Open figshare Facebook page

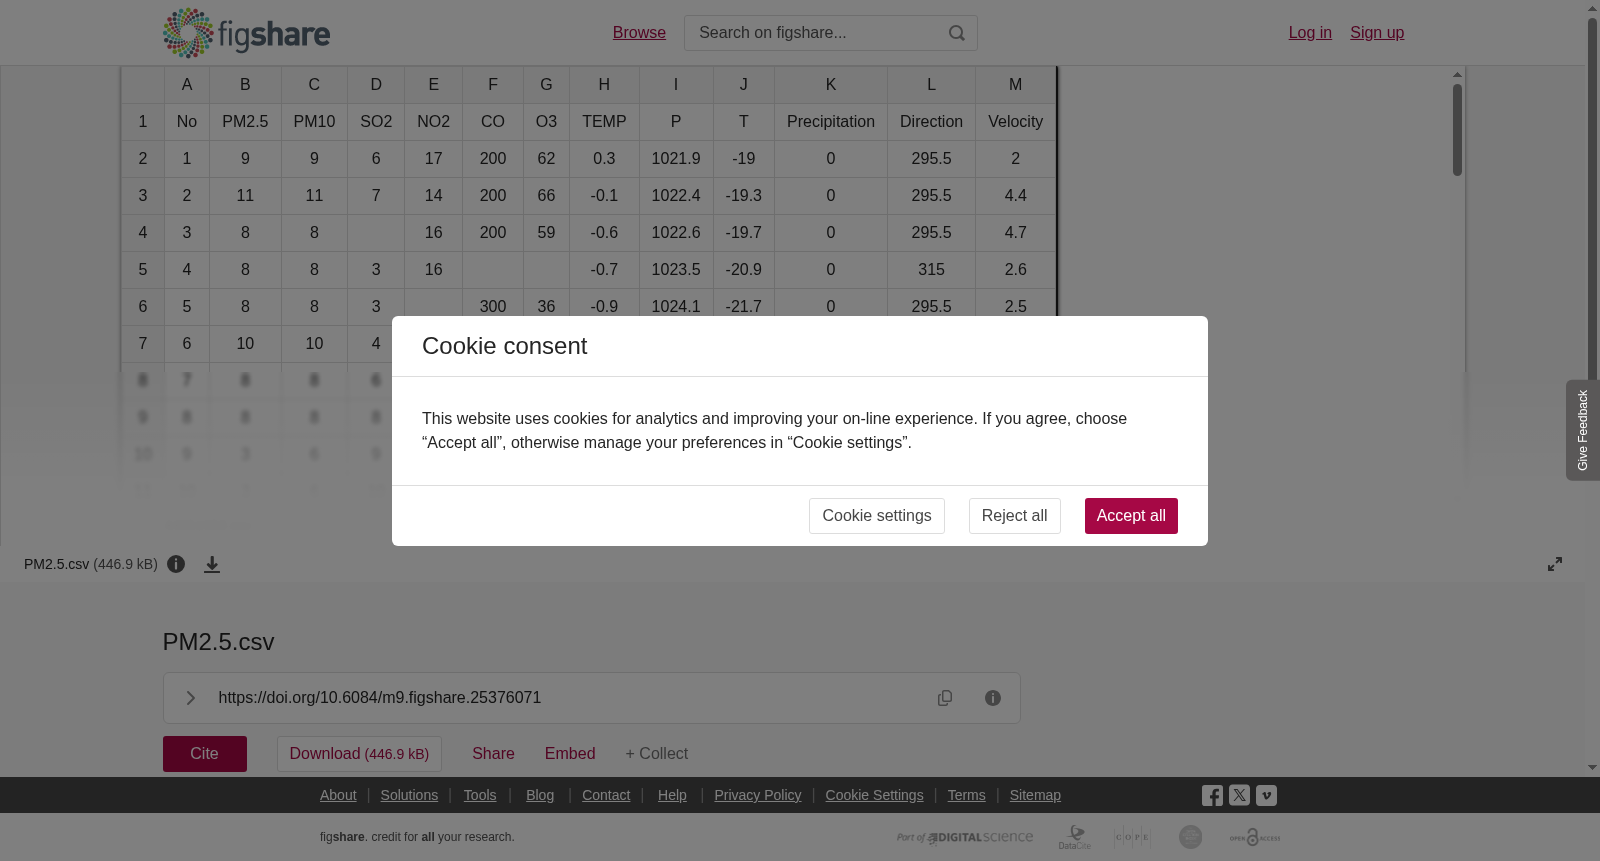point(1212,796)
